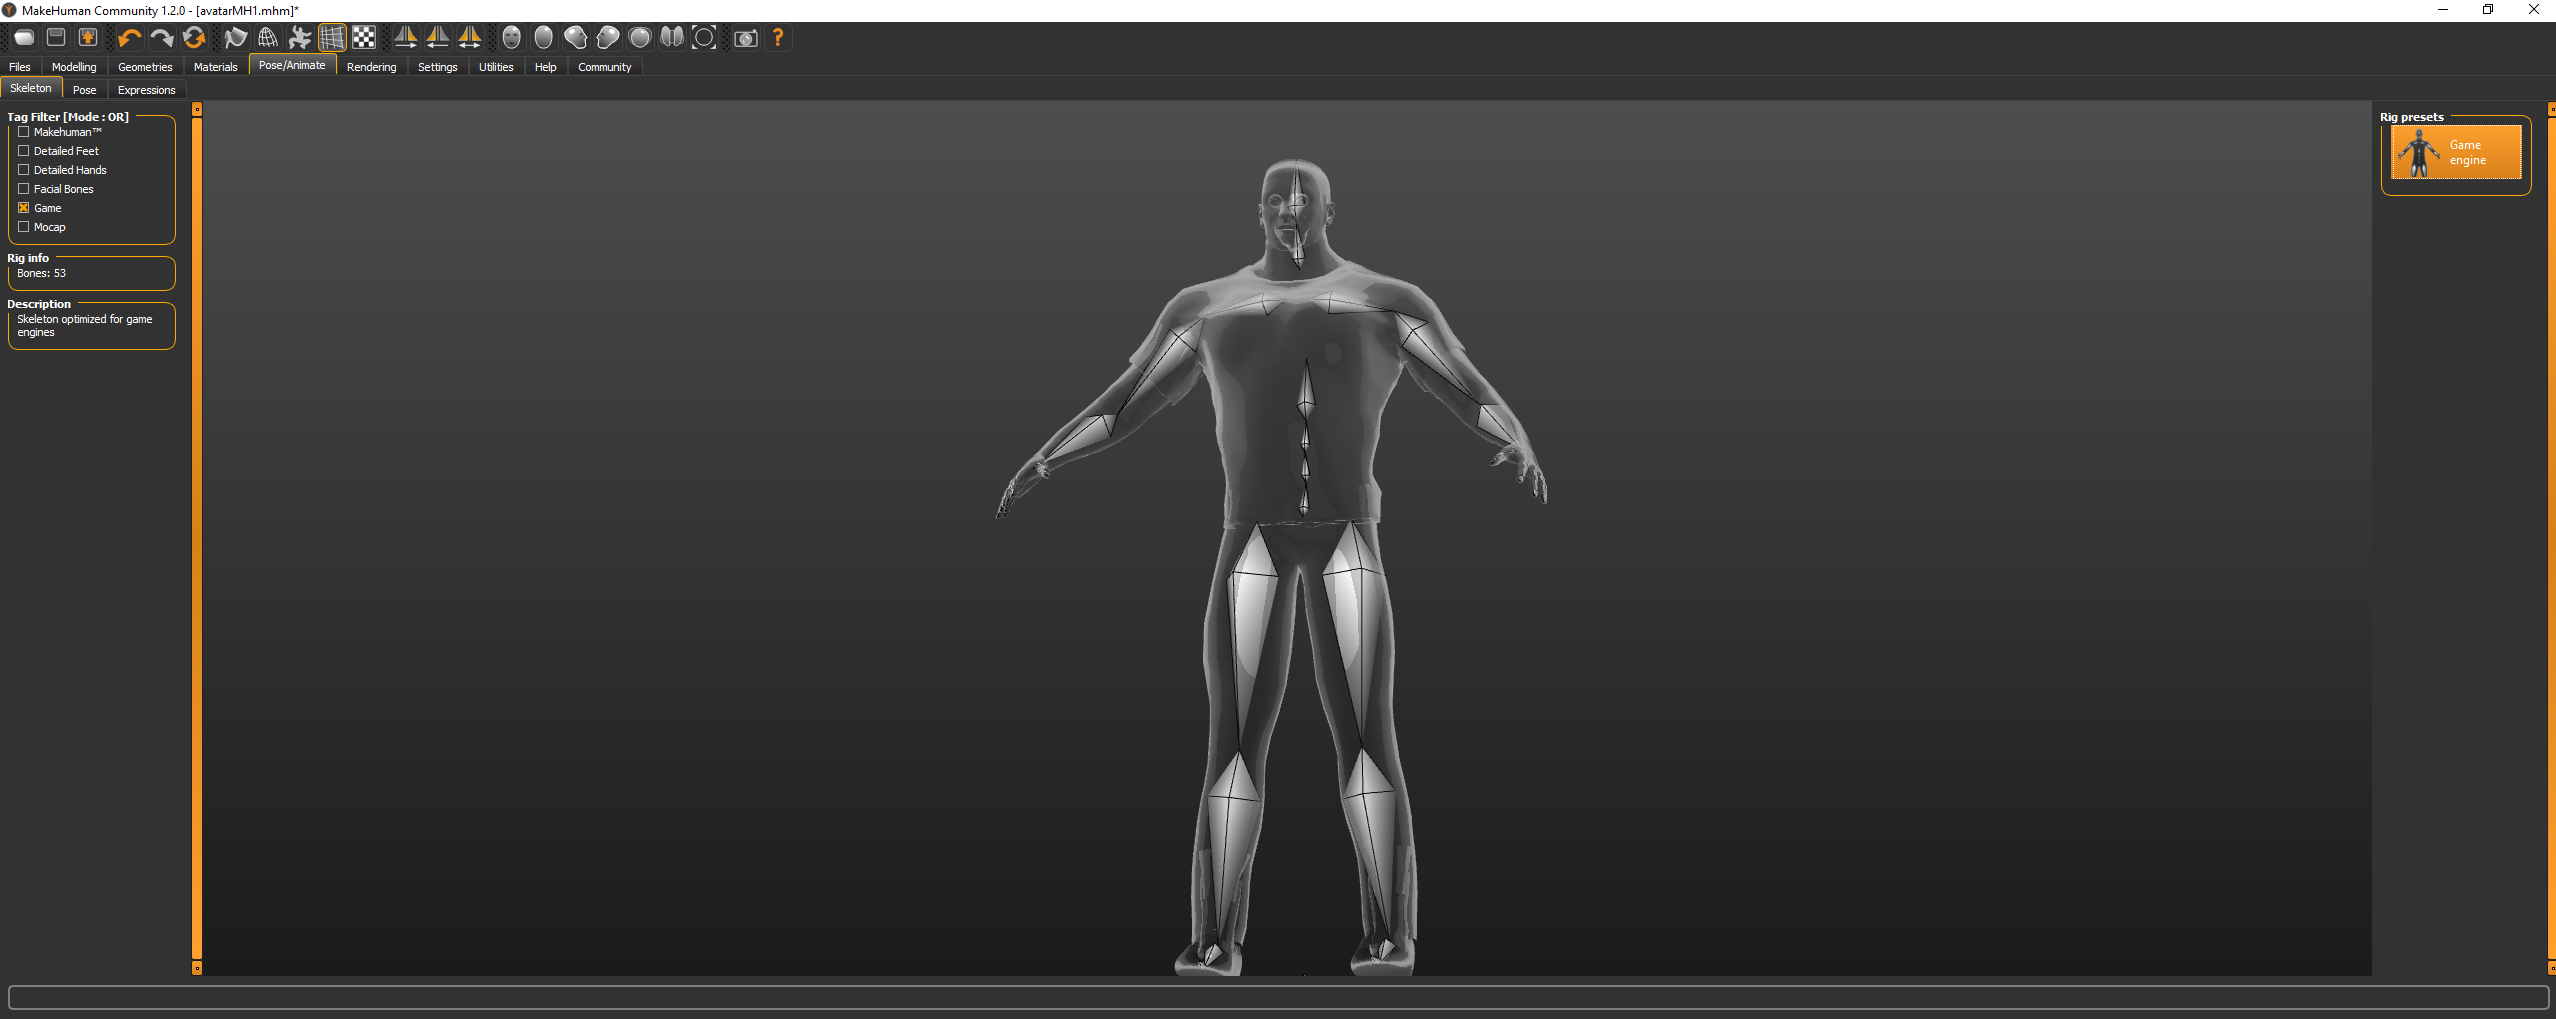The width and height of the screenshot is (2556, 1019).
Task: Click the reset camera zoom icon
Action: pos(704,38)
